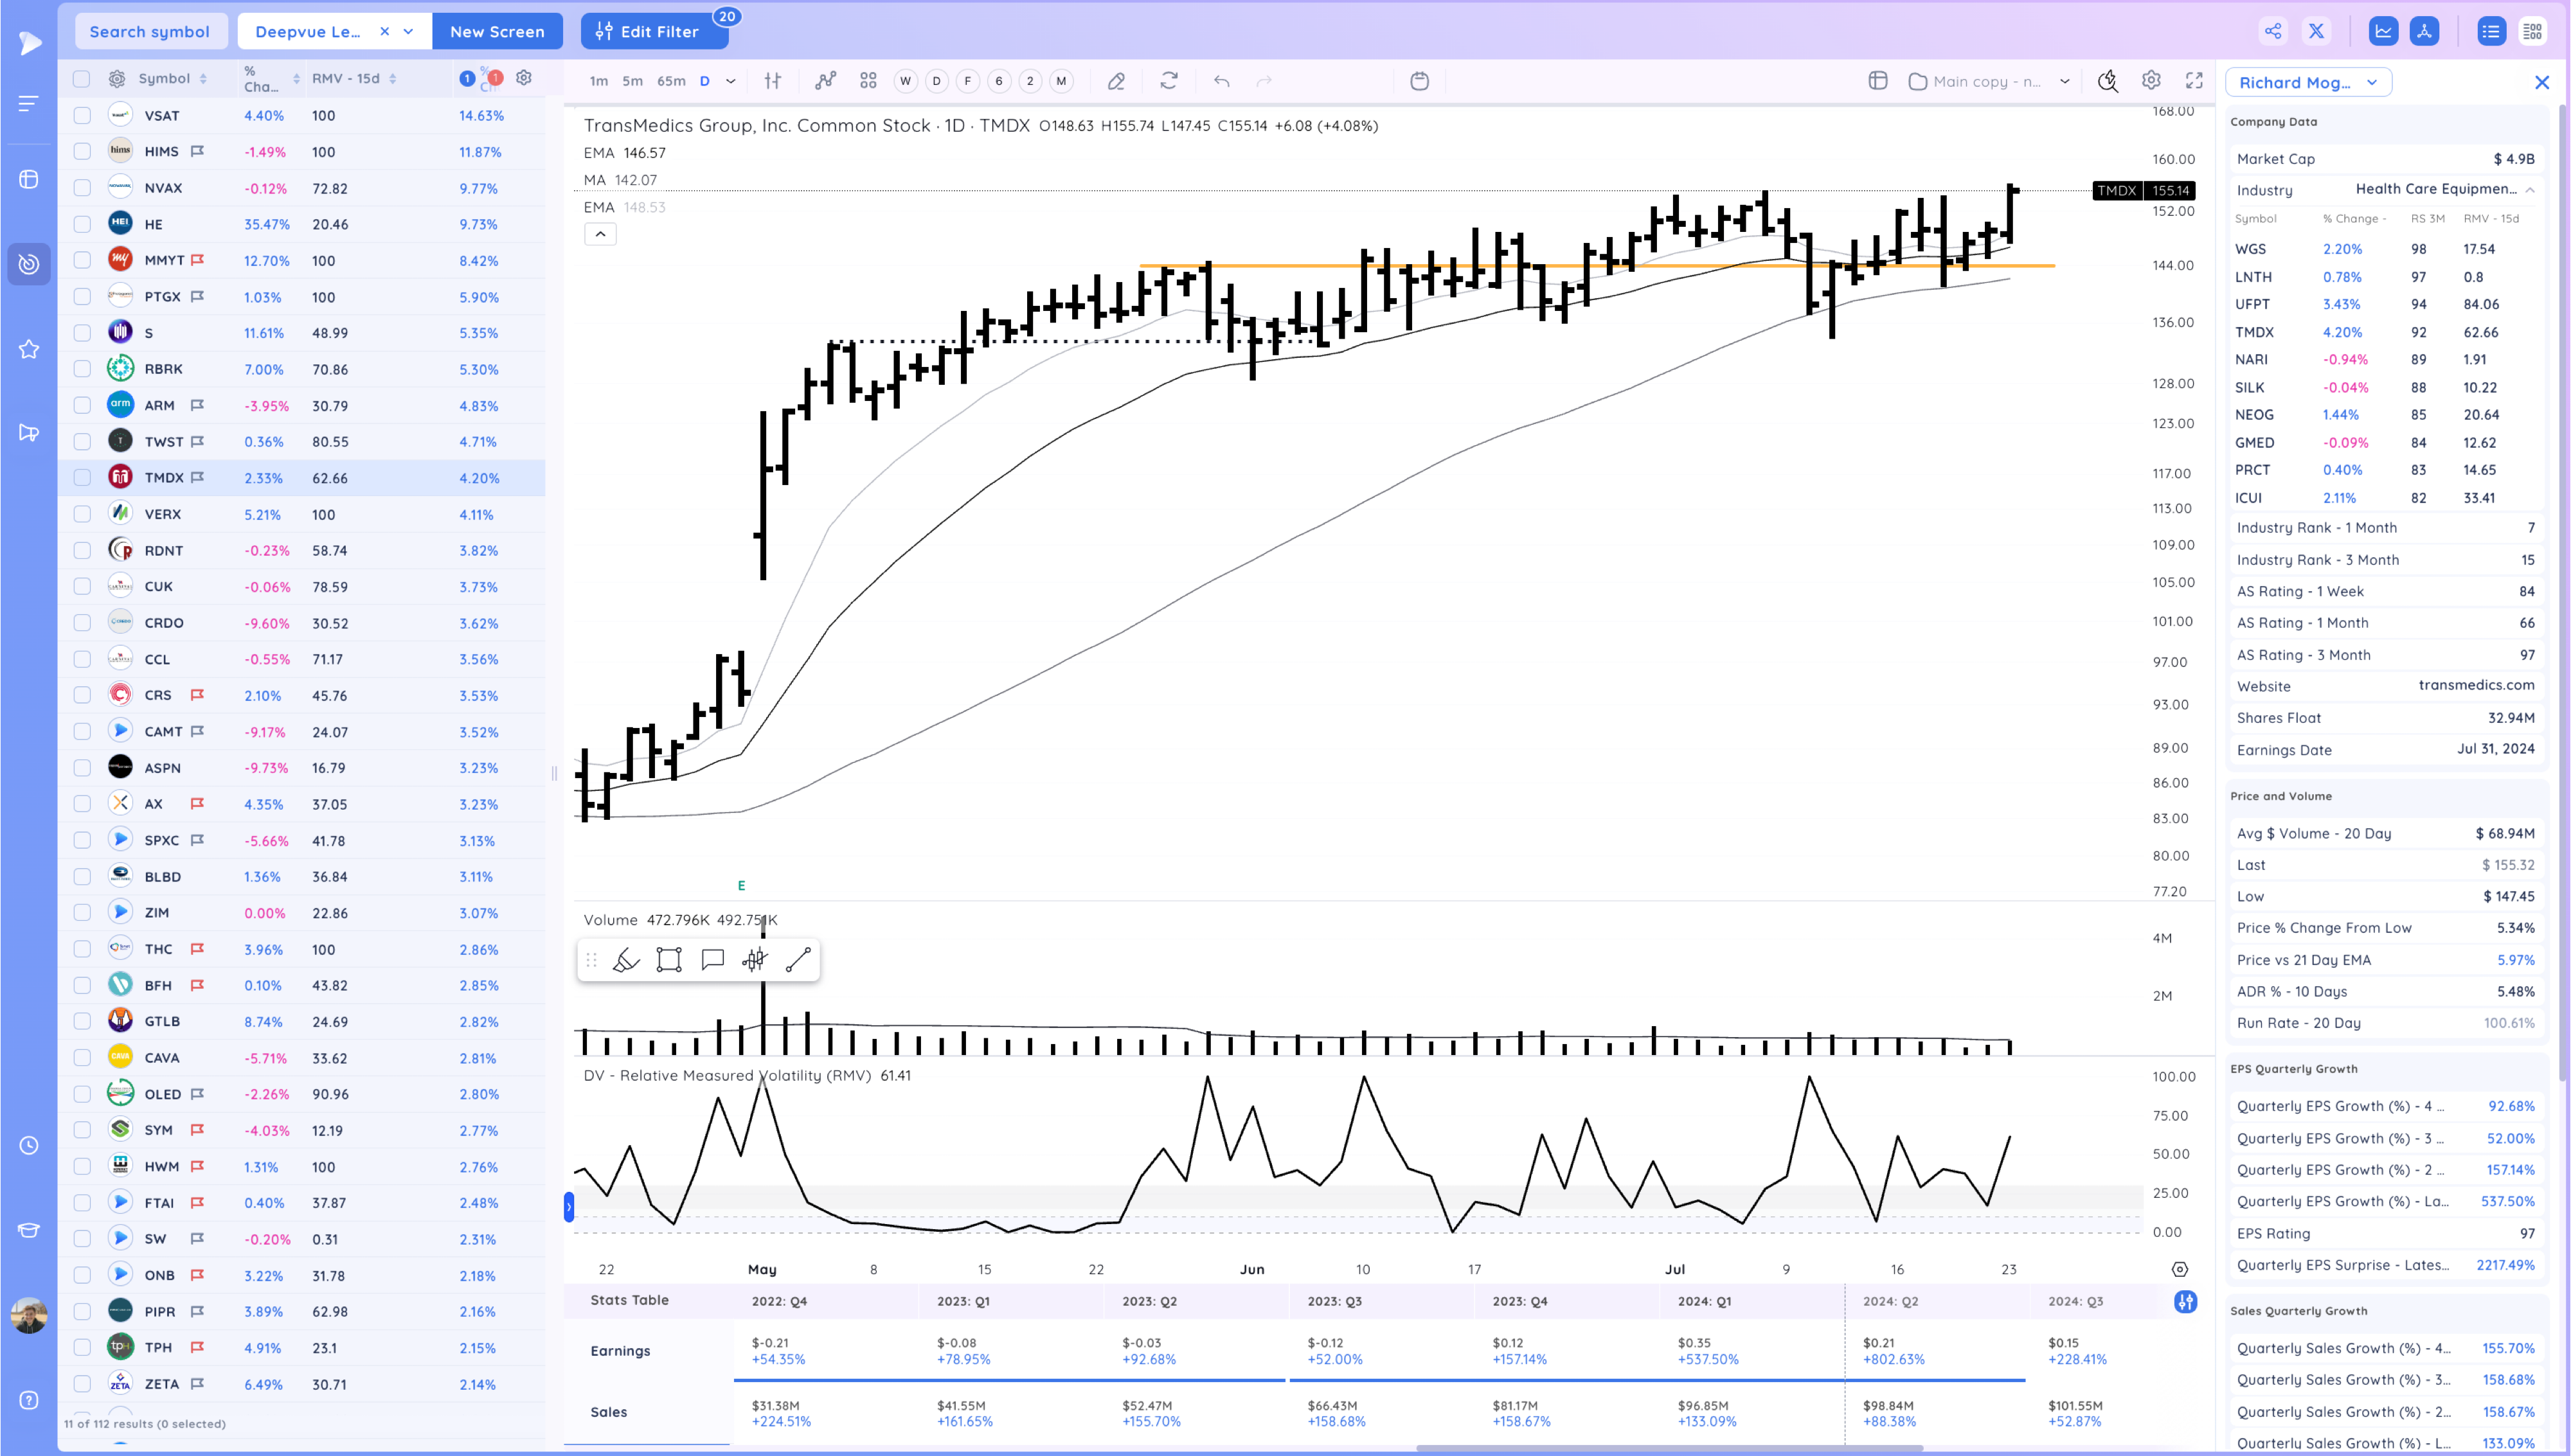Image resolution: width=2571 pixels, height=1456 pixels.
Task: Open the Edit Filter button
Action: tap(654, 31)
